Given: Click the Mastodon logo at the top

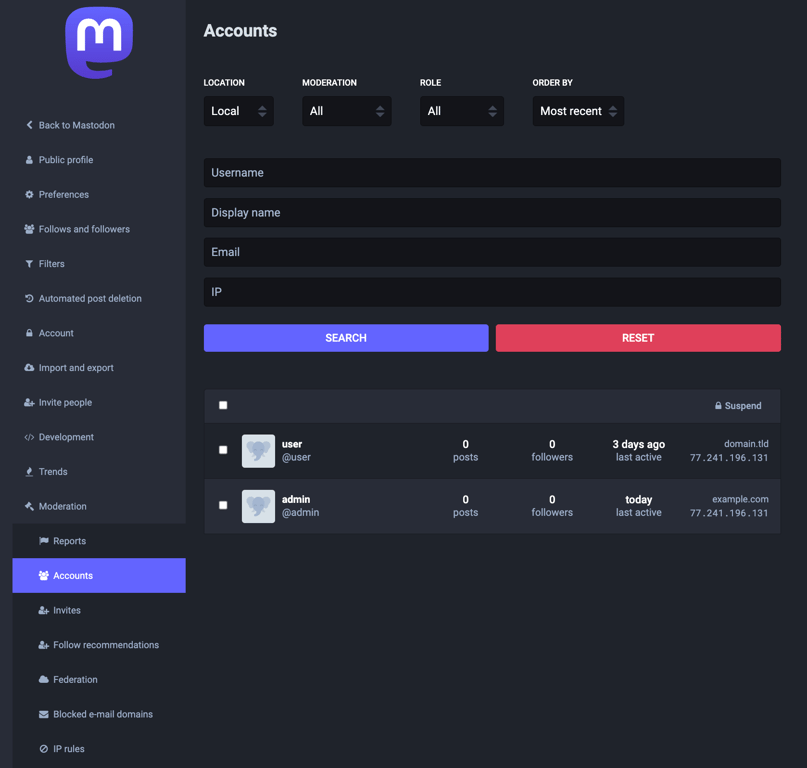Looking at the screenshot, I should click(97, 43).
